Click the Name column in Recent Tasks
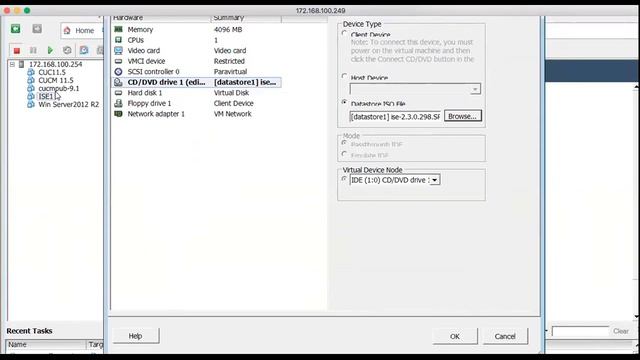The image size is (640, 360). (x=46, y=344)
